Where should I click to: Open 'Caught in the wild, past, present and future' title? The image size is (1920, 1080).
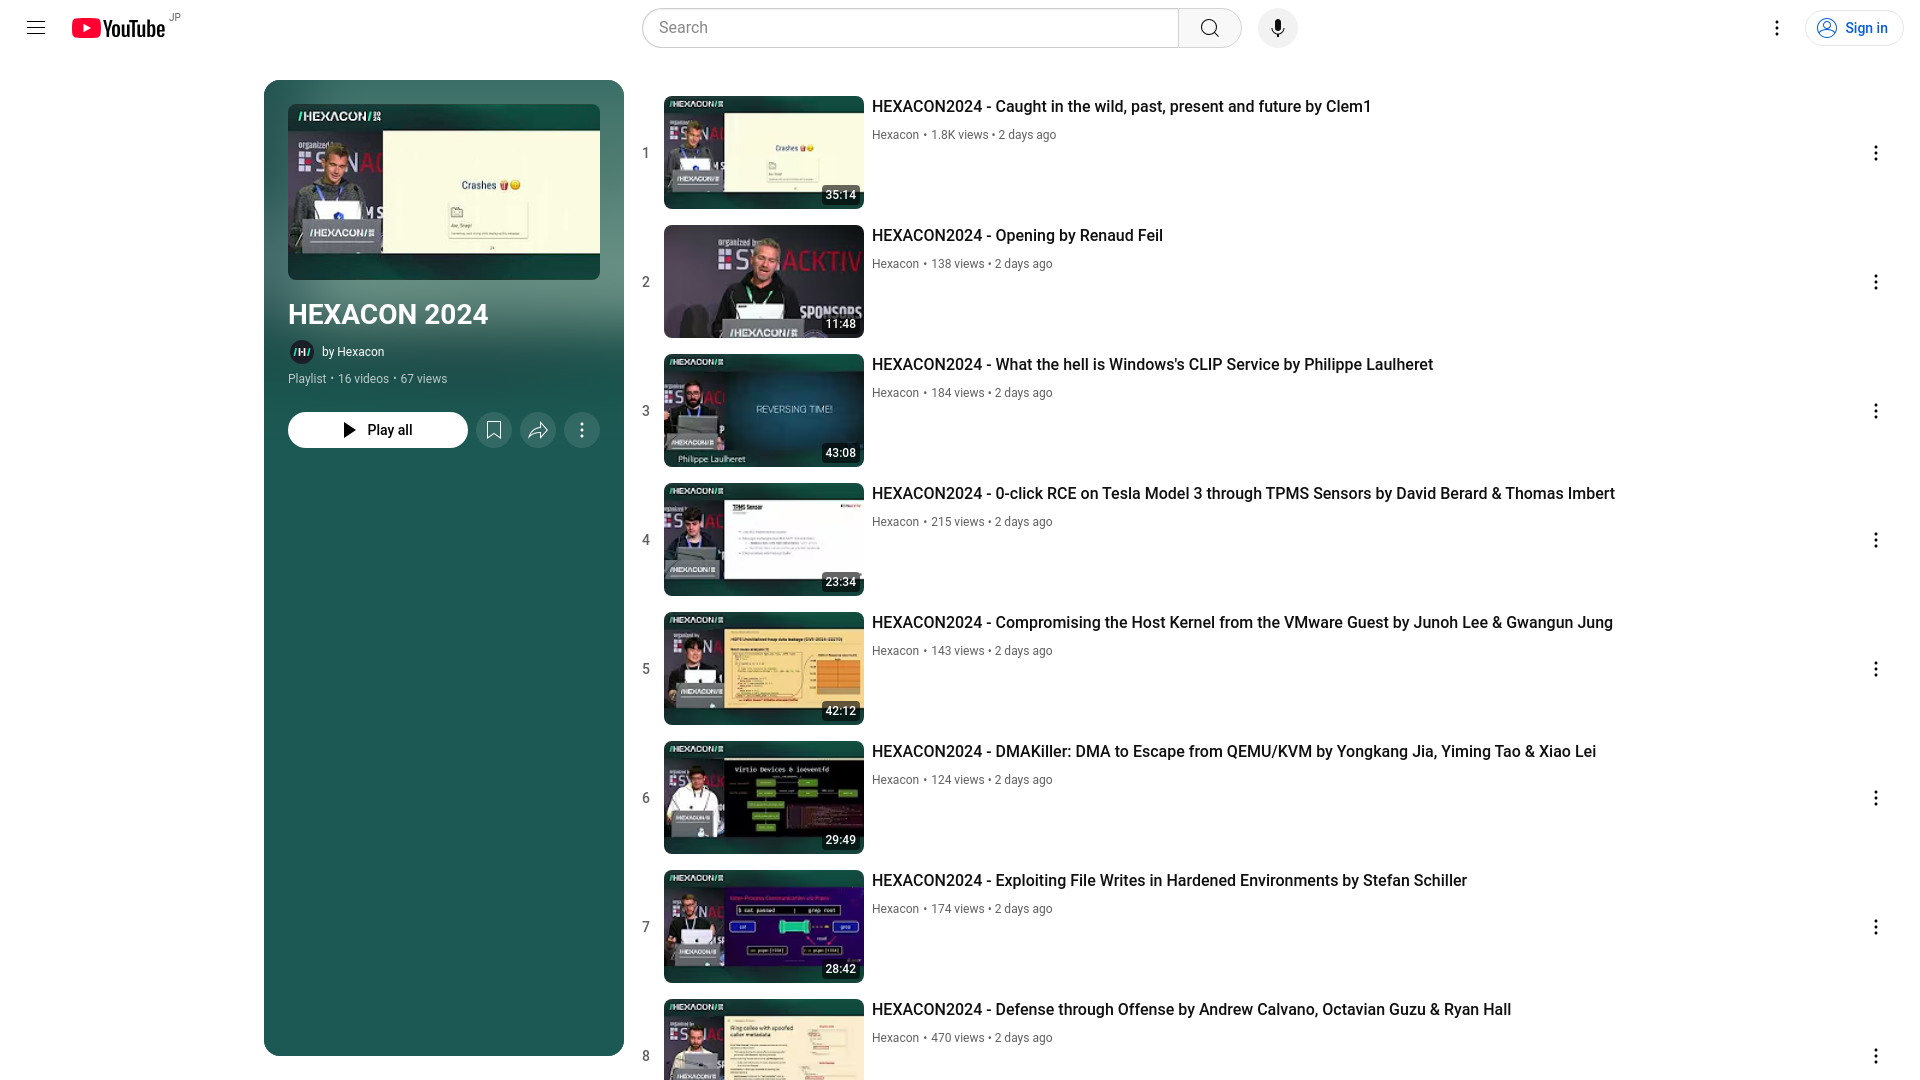pyautogui.click(x=1121, y=107)
